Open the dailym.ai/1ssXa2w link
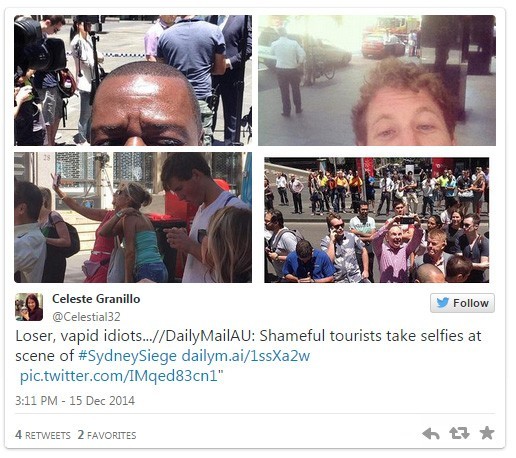This screenshot has height=458, width=516. click(x=246, y=356)
